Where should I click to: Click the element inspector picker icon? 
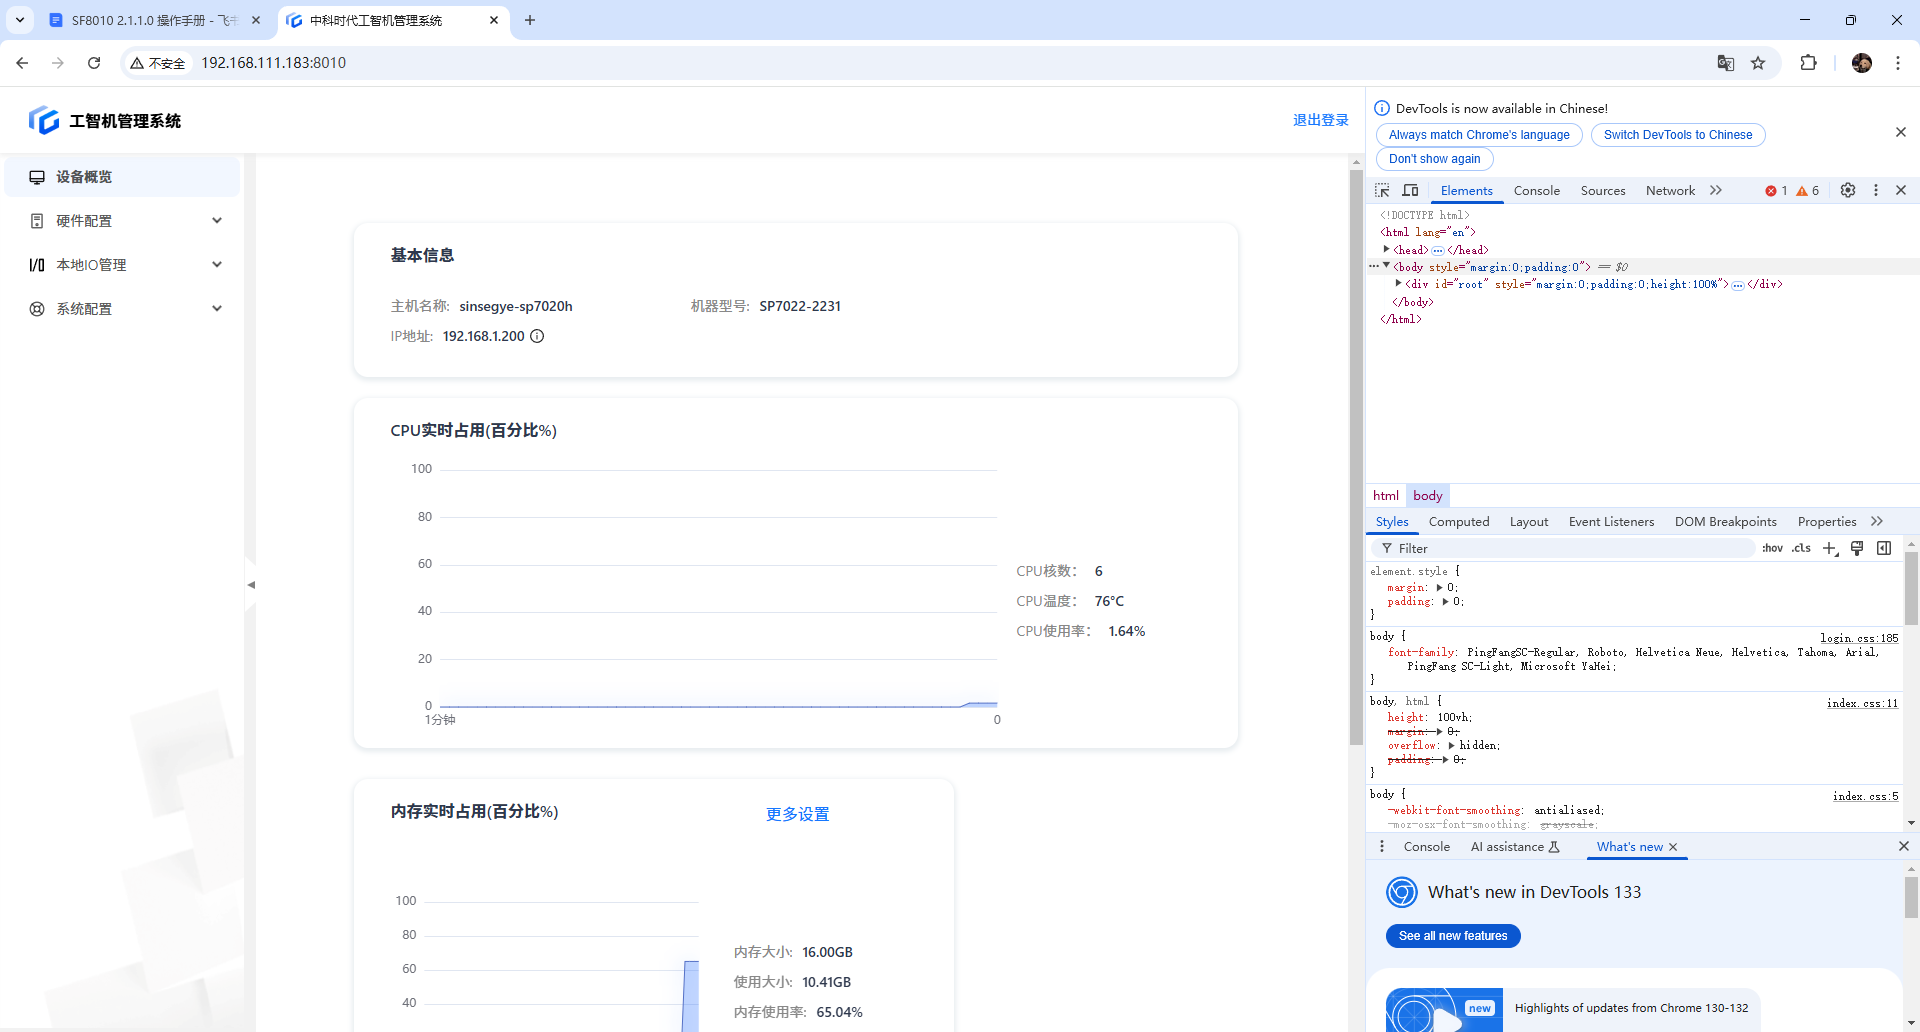pos(1382,191)
